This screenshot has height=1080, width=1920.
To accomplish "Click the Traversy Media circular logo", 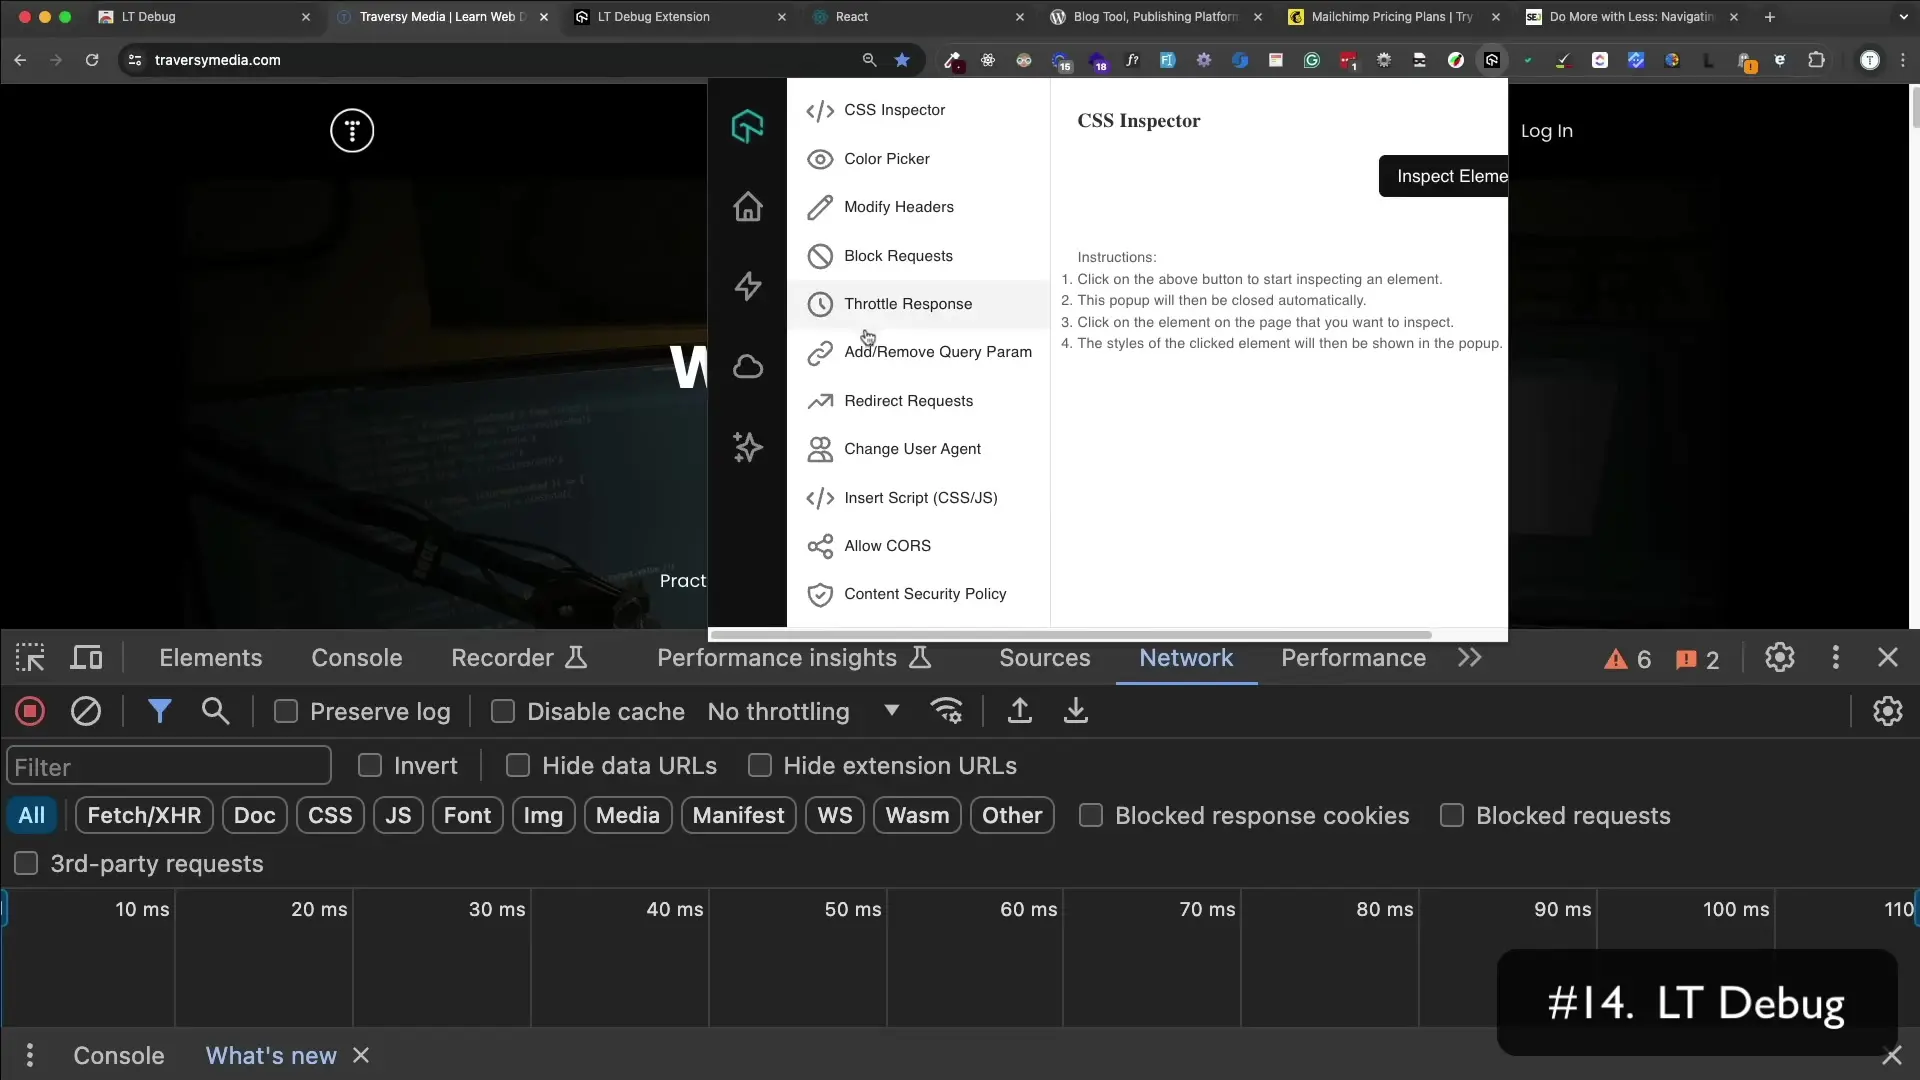I will [352, 131].
